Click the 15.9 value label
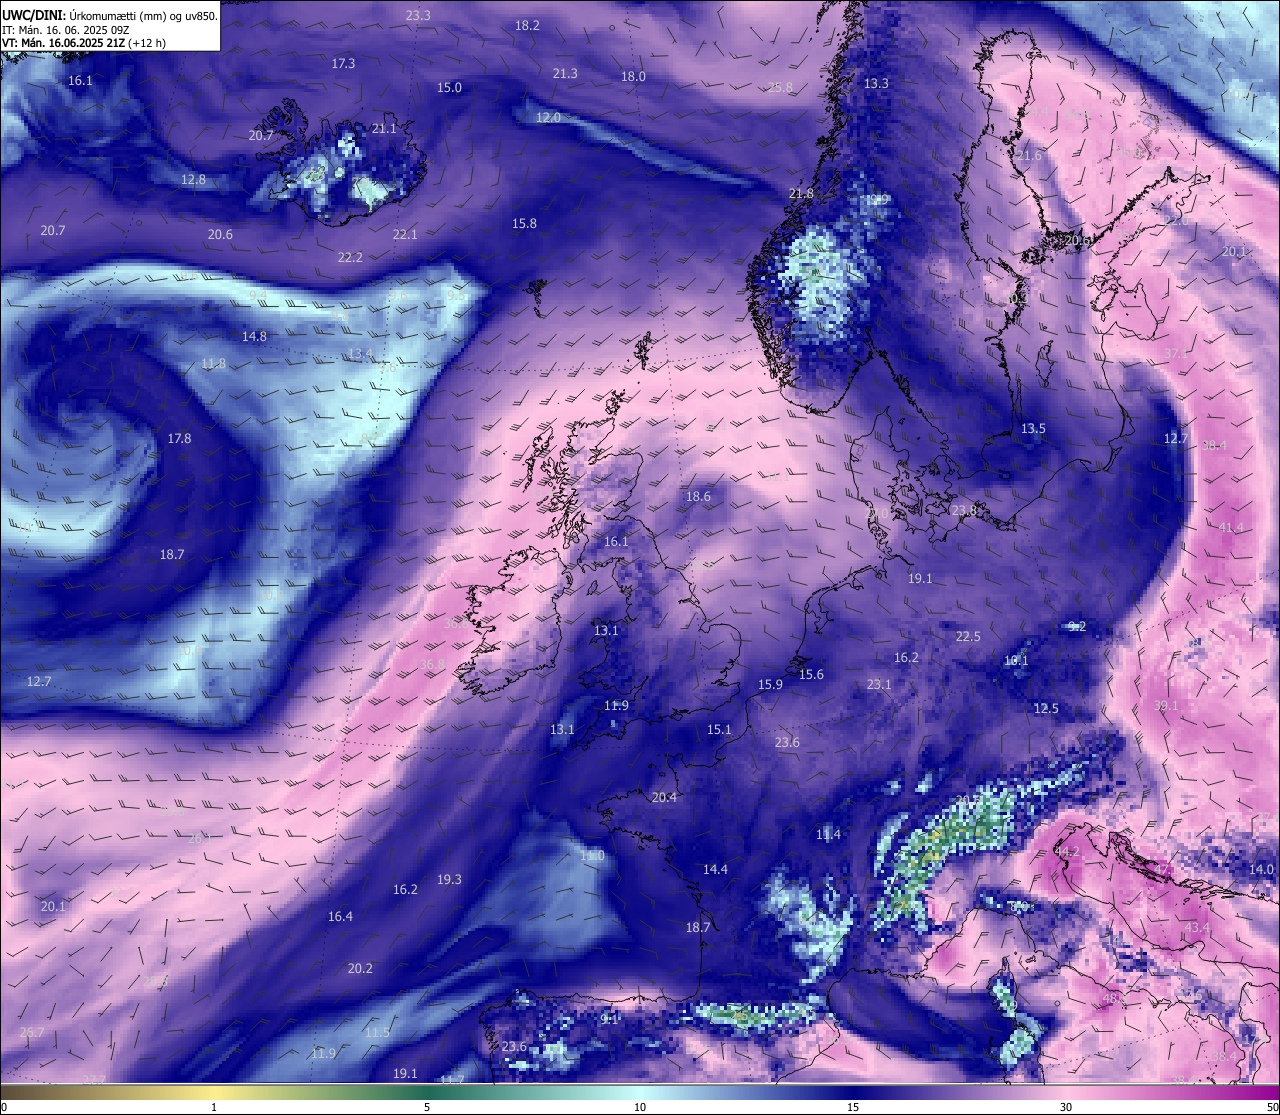 tap(770, 684)
